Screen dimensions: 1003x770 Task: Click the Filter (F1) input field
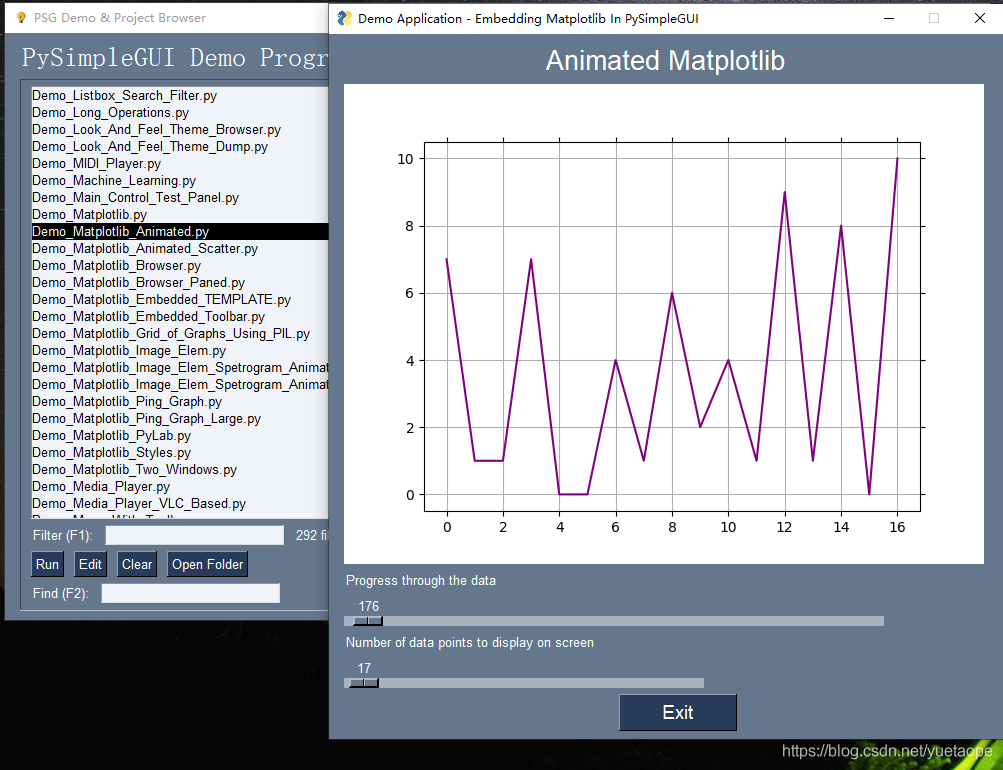click(x=194, y=535)
